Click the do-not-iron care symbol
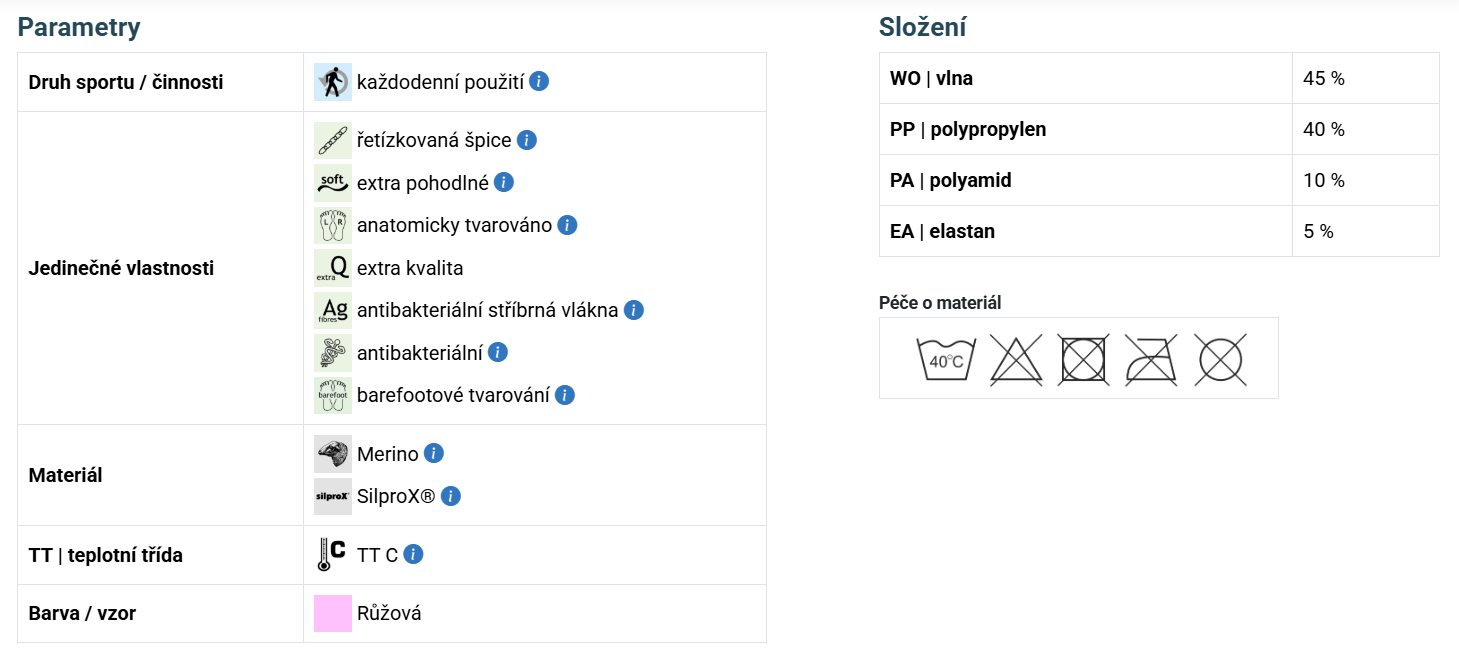The height and width of the screenshot is (672, 1459). pos(1151,359)
